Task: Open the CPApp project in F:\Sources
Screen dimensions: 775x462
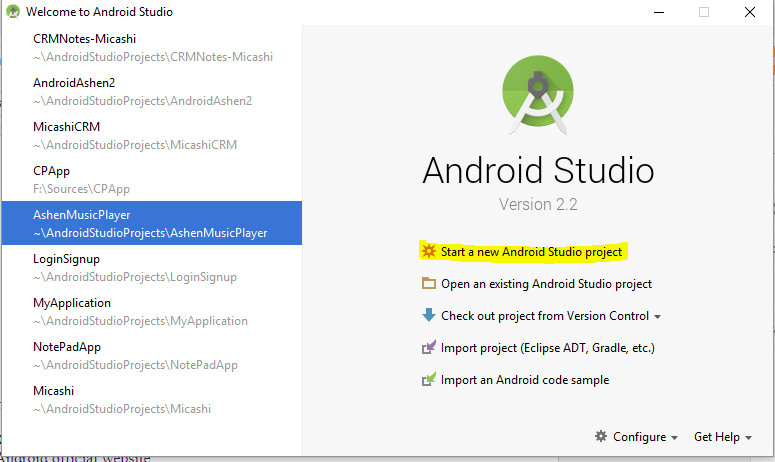Action: 152,179
